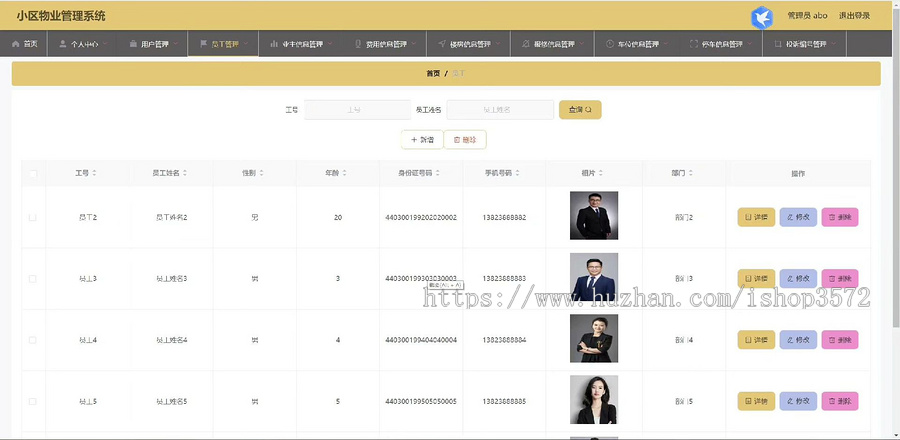Expand the 业主信息管理 dropdown arrow
Viewport: 900px width, 440px height.
point(329,44)
